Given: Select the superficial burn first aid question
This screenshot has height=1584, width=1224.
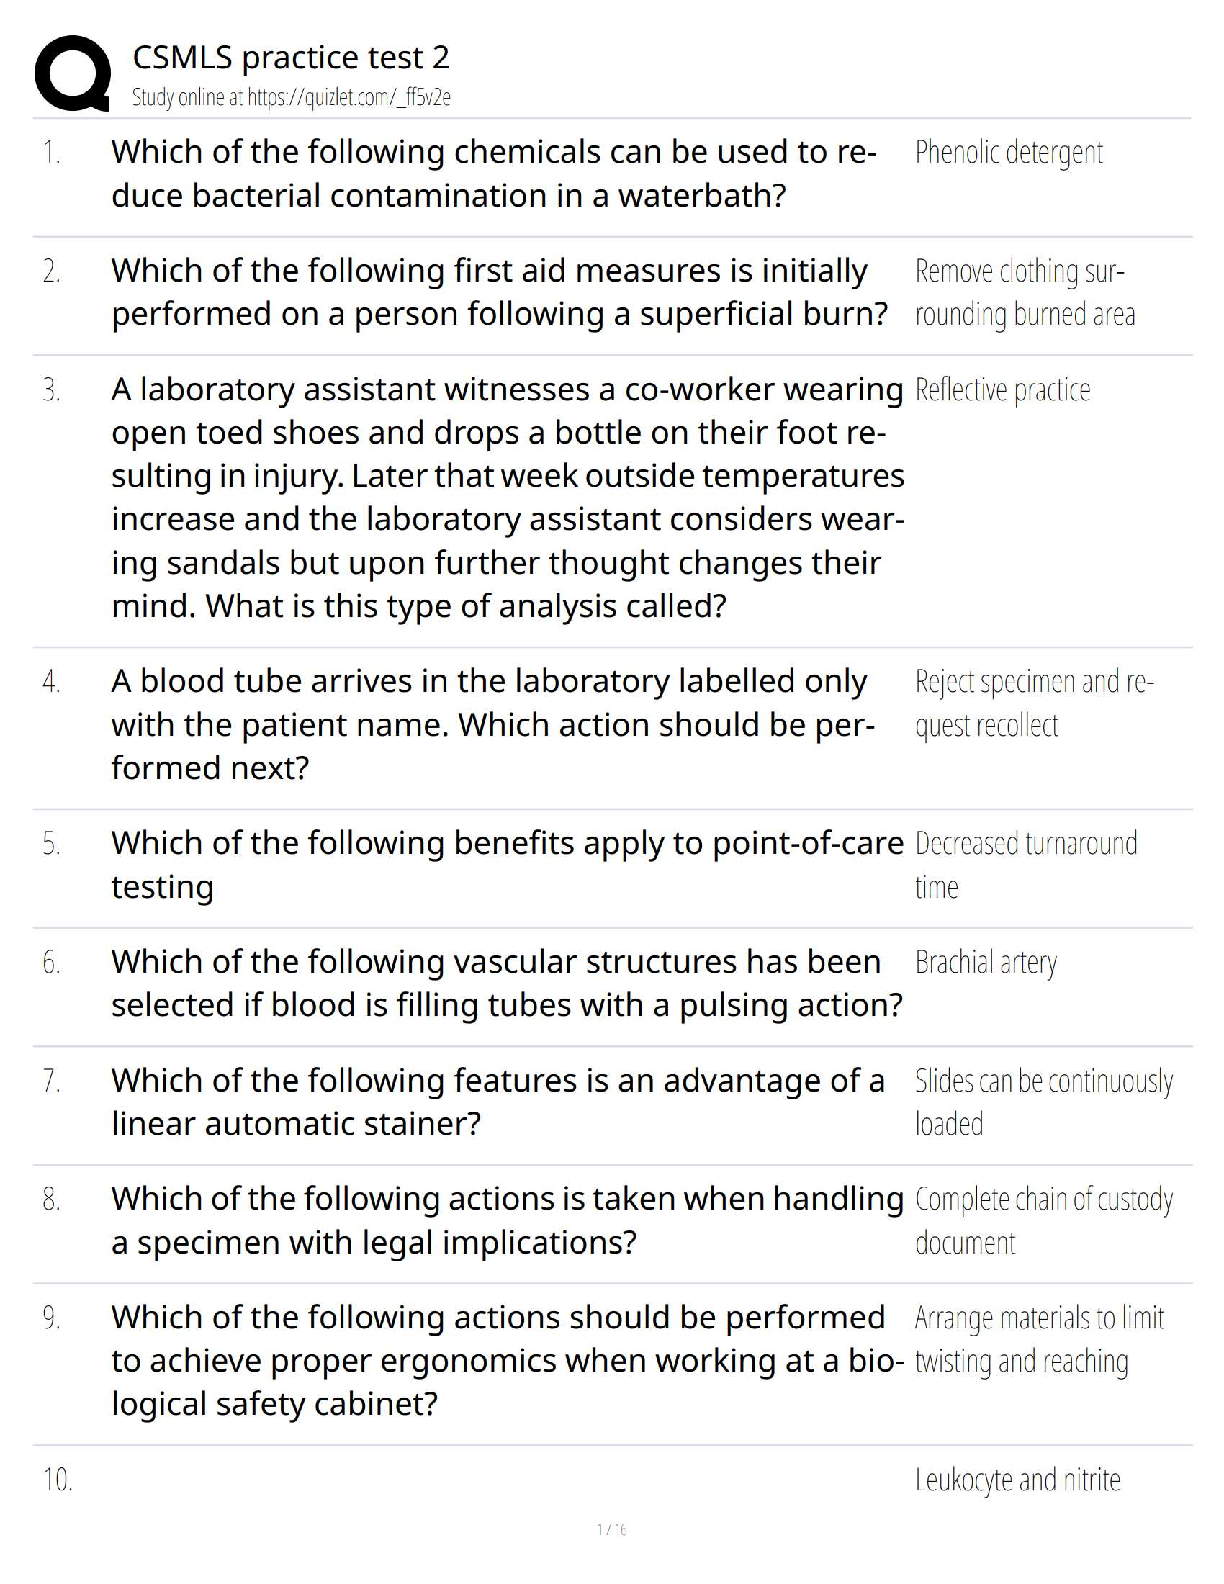Looking at the screenshot, I should click(x=499, y=292).
